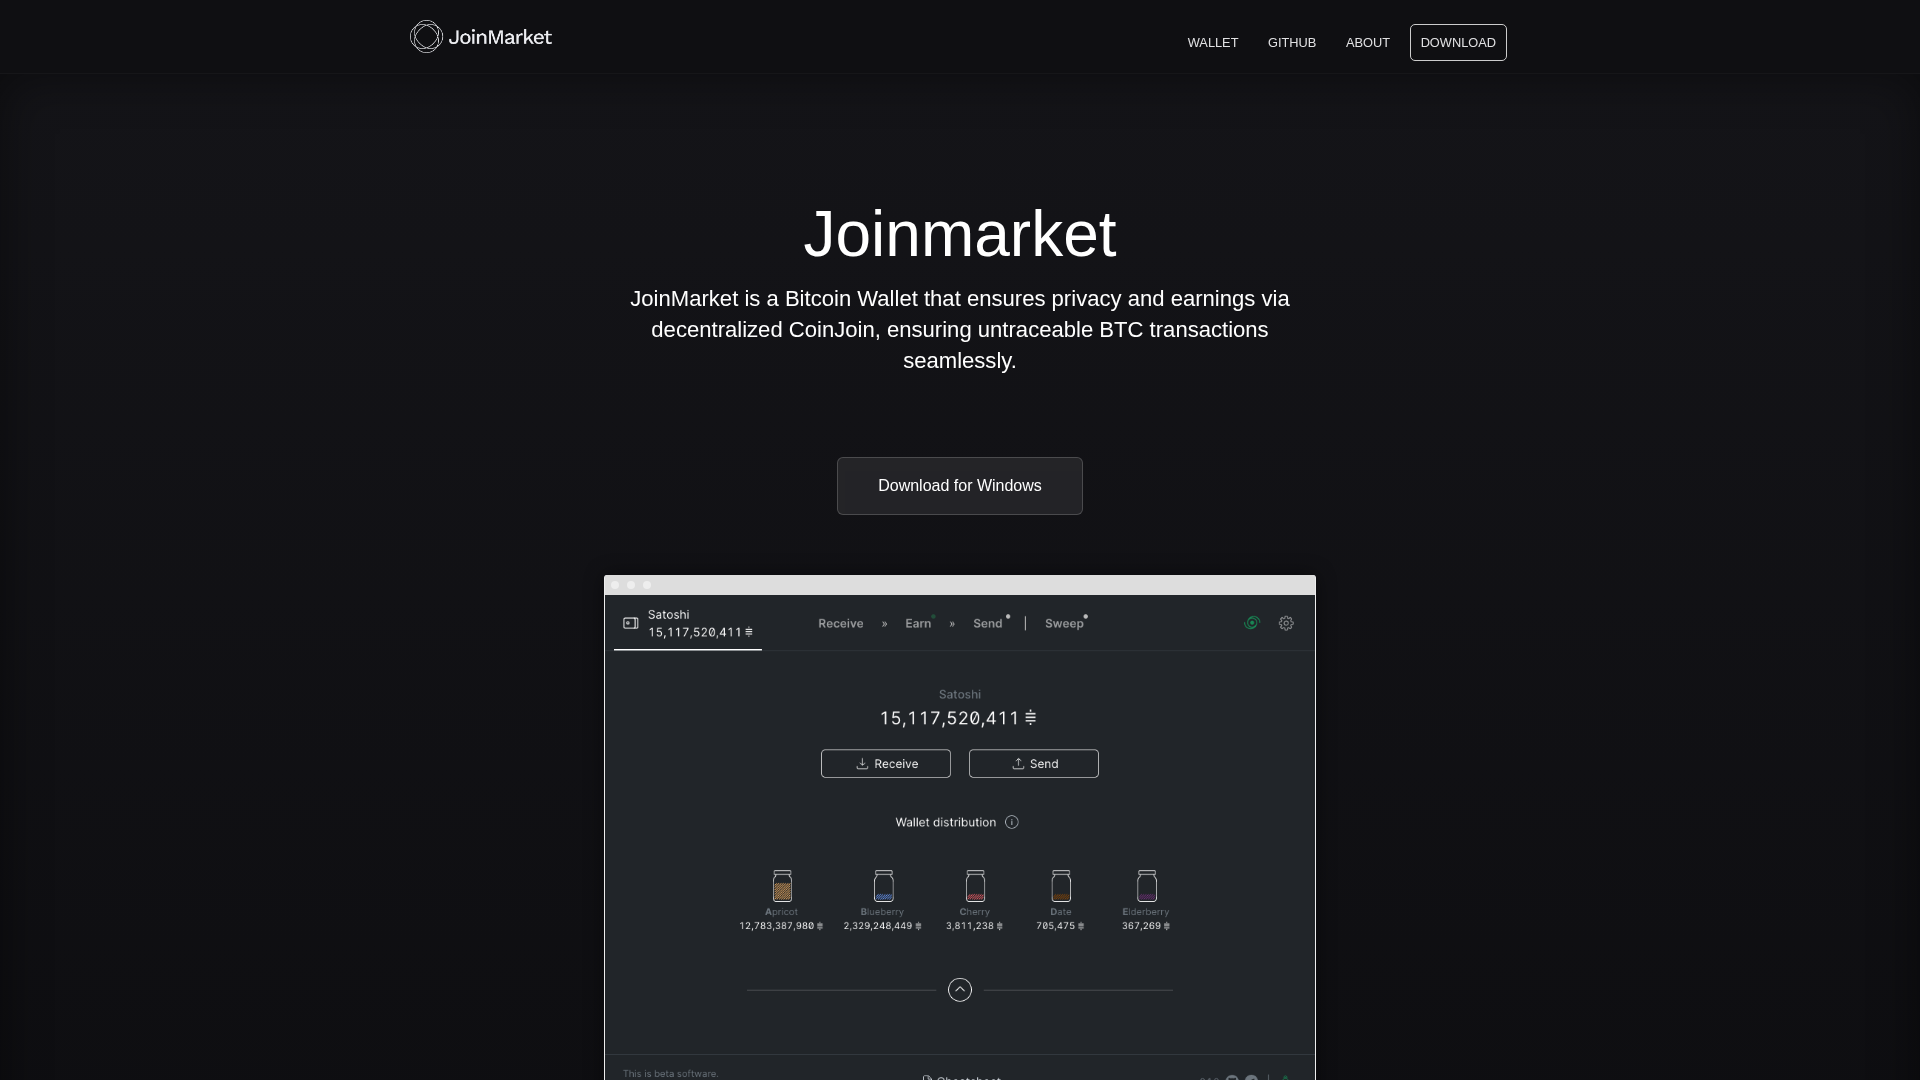Click Date balance 705,475
The height and width of the screenshot is (1080, 1920).
1060,926
